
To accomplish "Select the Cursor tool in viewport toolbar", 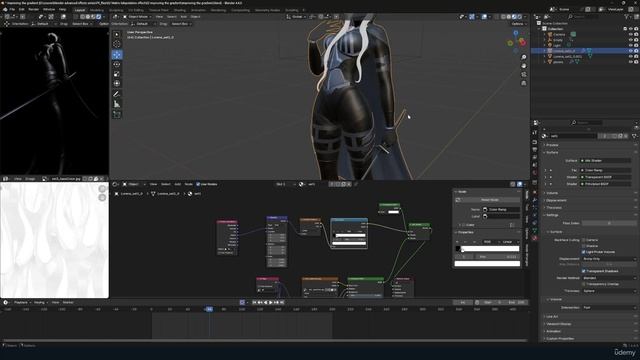I will tap(117, 44).
